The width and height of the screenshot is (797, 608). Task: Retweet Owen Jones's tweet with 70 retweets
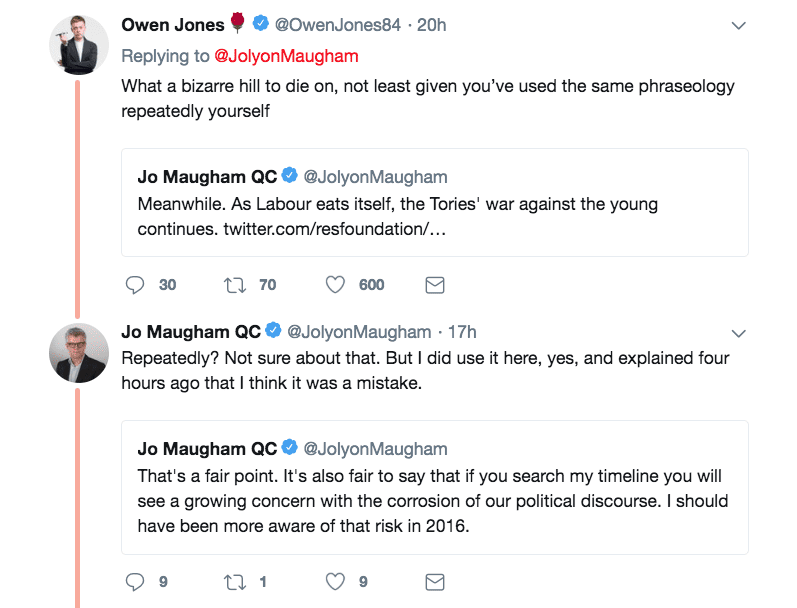click(235, 285)
